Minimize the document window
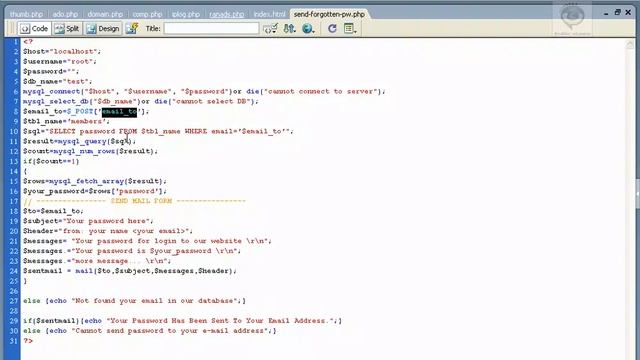640x360 pixels. [x=607, y=13]
